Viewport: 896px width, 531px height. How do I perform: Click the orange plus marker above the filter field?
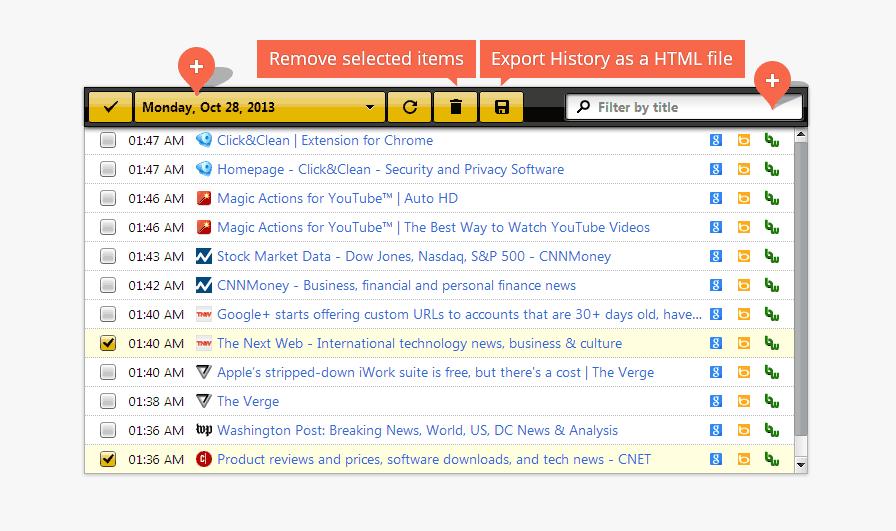[772, 80]
